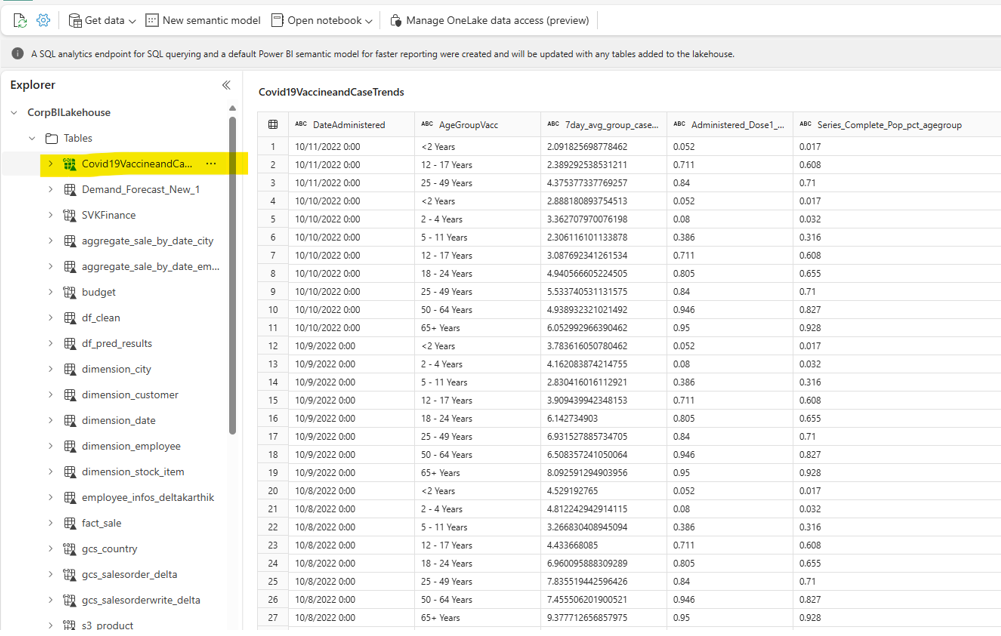The image size is (1001, 636).
Task: Click the info icon in notification bar
Action: point(18,54)
